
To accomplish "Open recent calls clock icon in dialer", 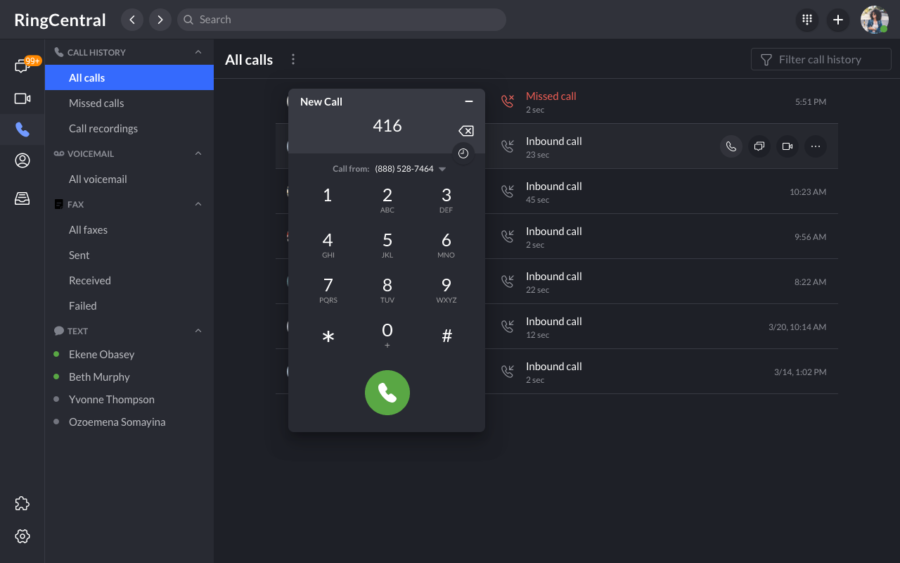I will (463, 153).
